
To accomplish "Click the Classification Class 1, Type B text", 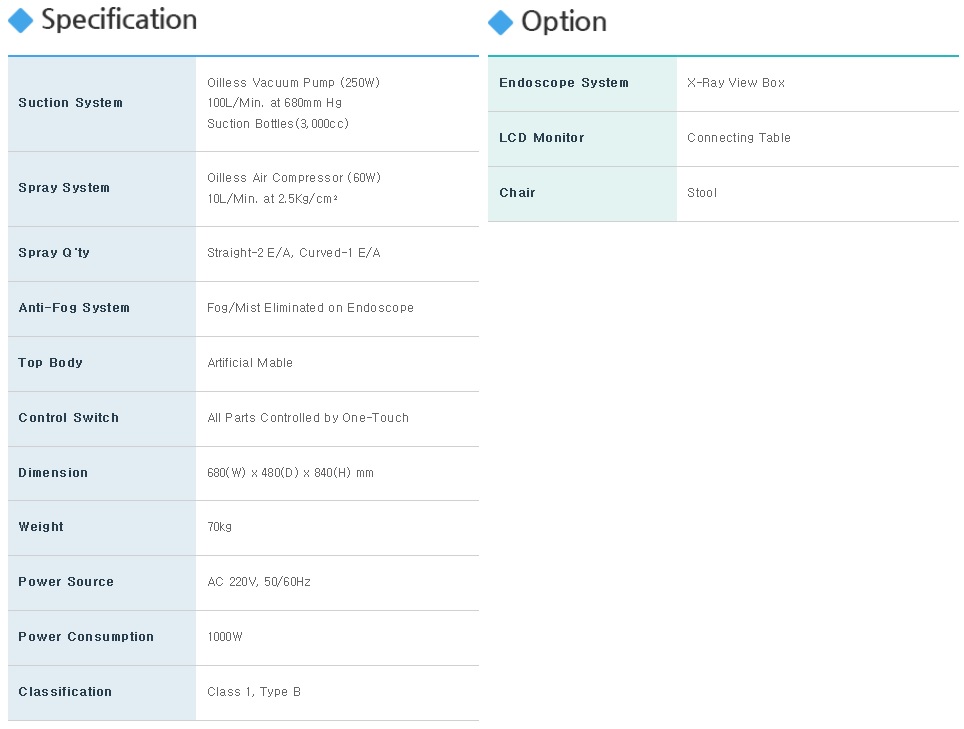I will click(254, 692).
